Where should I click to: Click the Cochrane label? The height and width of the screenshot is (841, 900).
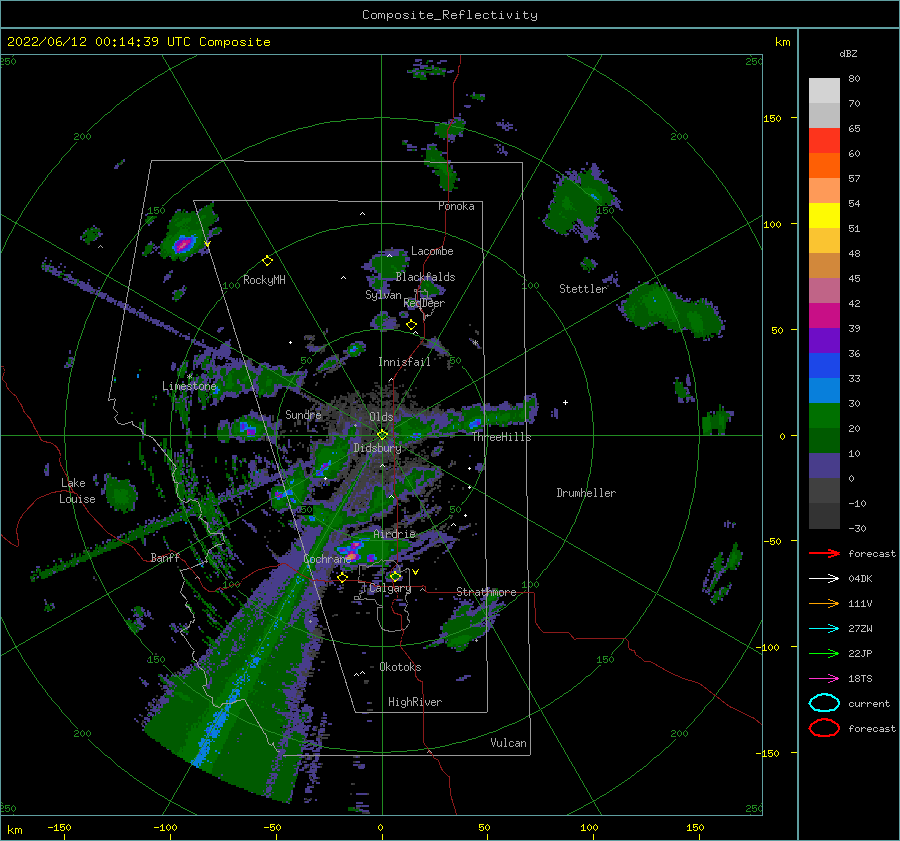point(327,559)
